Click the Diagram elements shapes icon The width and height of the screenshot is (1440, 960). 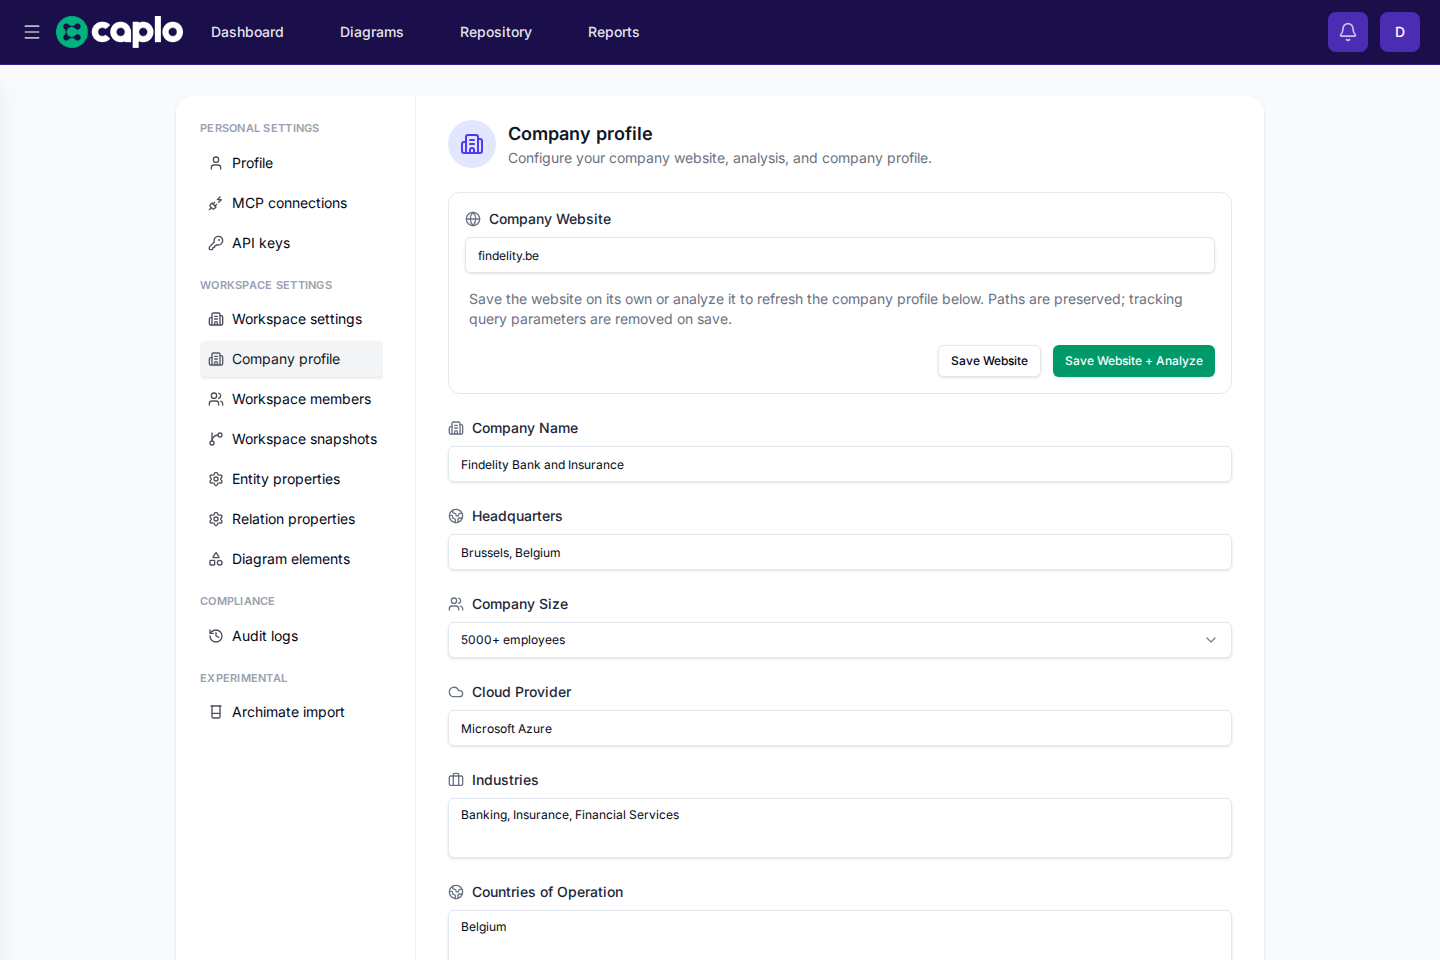click(216, 559)
